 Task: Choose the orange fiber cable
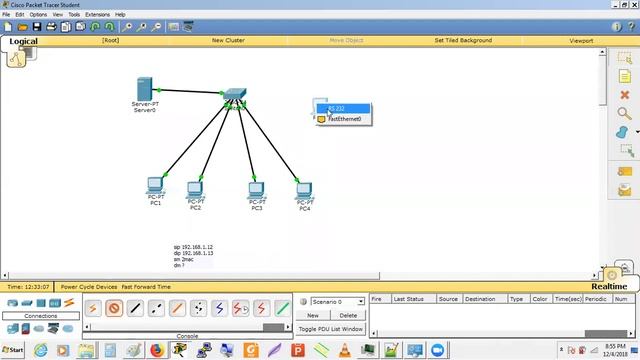177,308
